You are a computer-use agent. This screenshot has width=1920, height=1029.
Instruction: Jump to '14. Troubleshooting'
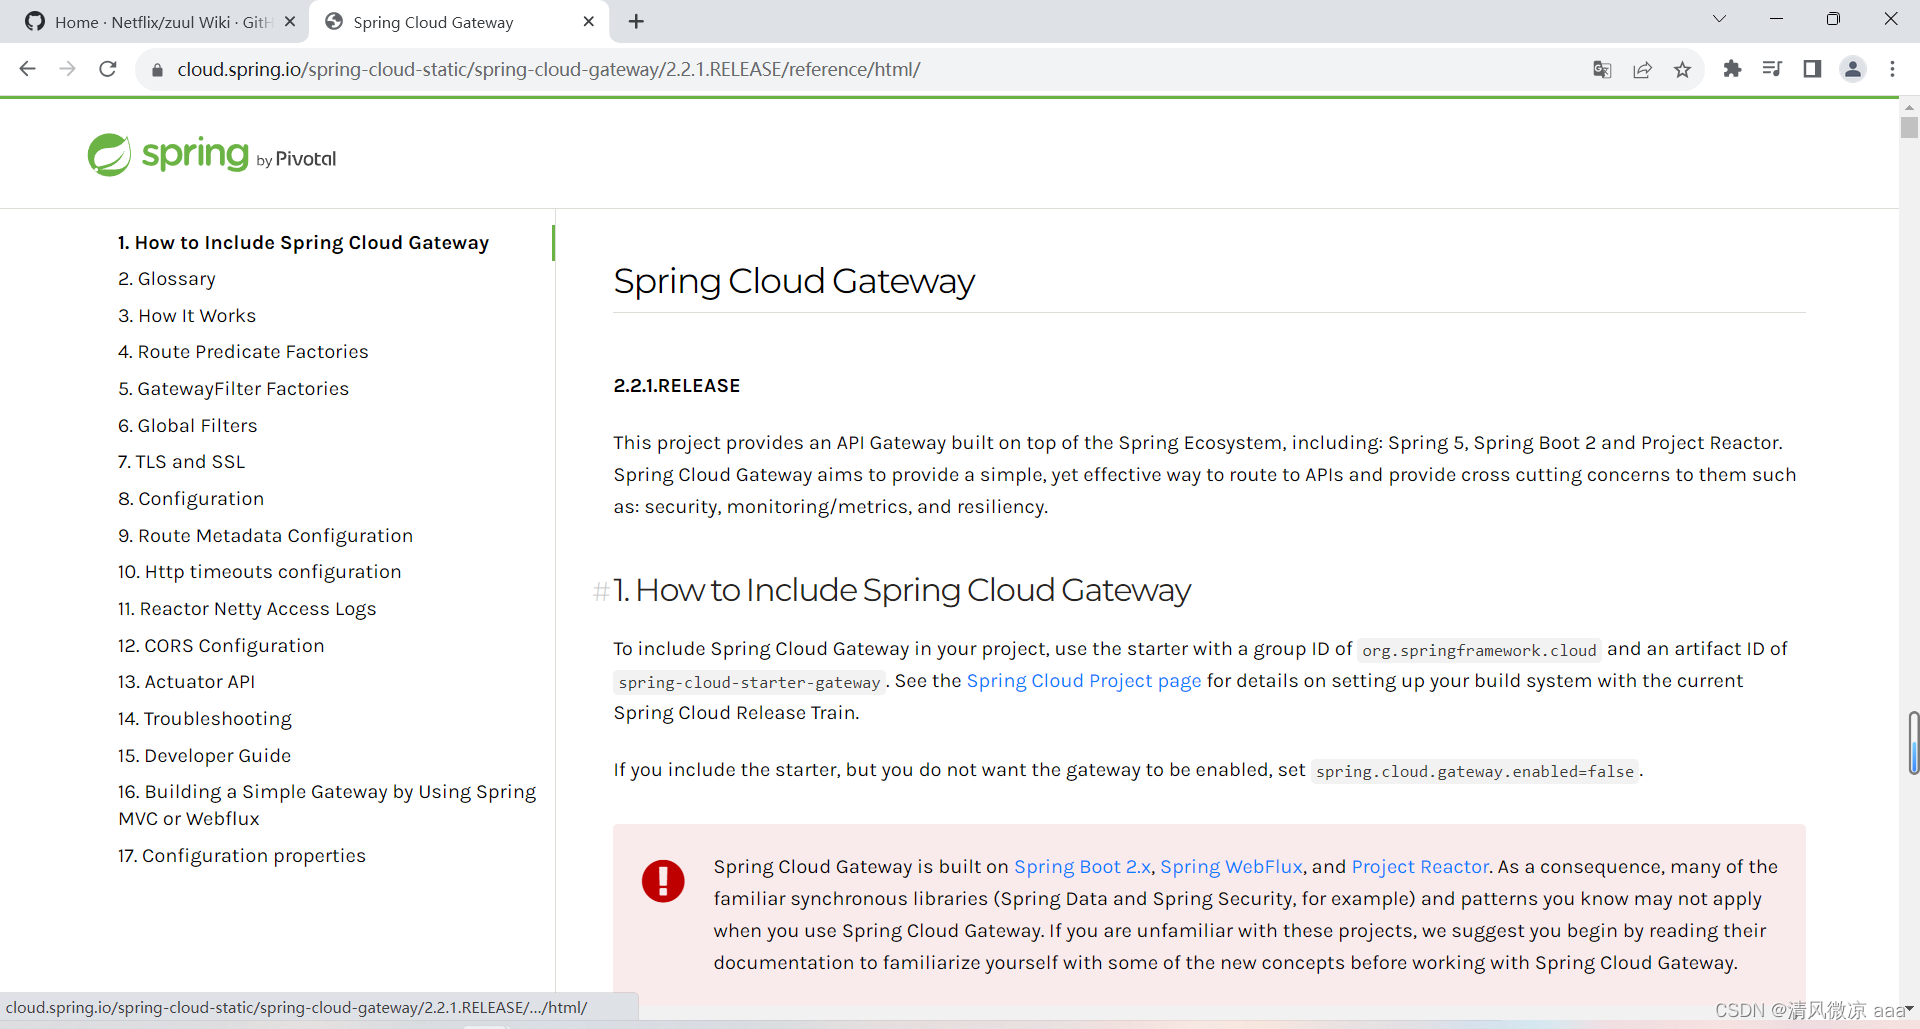coord(205,719)
